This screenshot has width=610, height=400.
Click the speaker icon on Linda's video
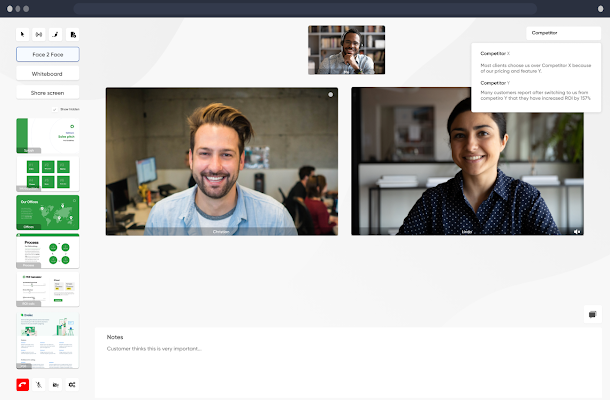577,232
